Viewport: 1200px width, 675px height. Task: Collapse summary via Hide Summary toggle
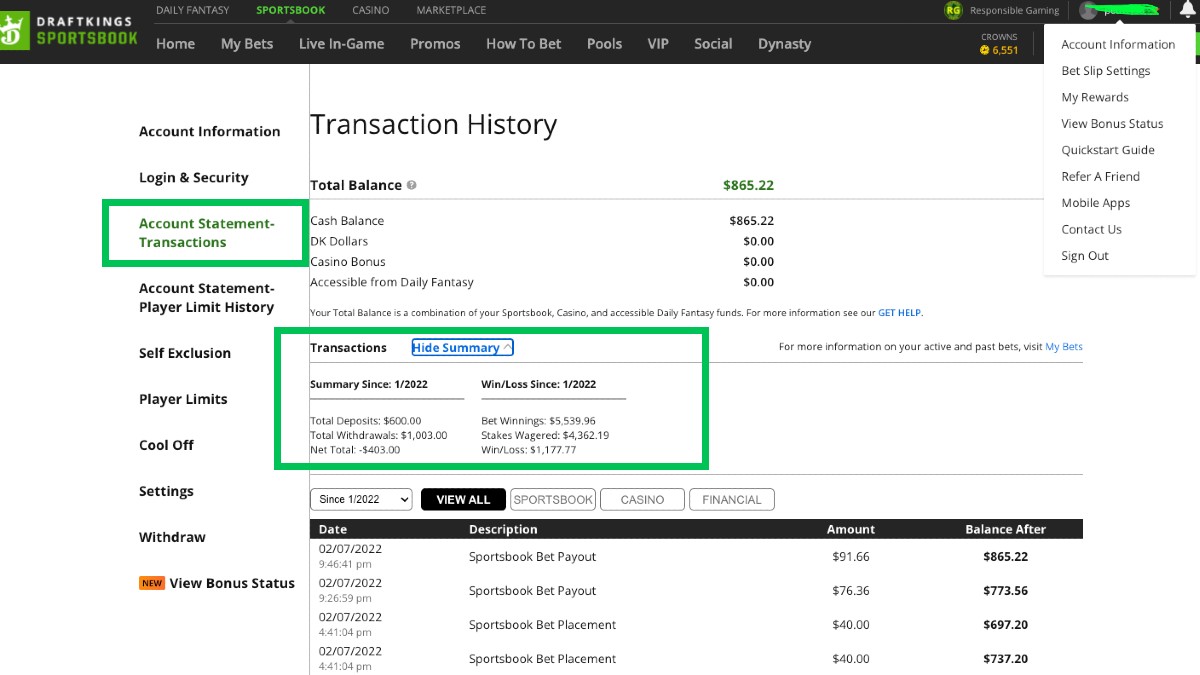pyautogui.click(x=462, y=347)
